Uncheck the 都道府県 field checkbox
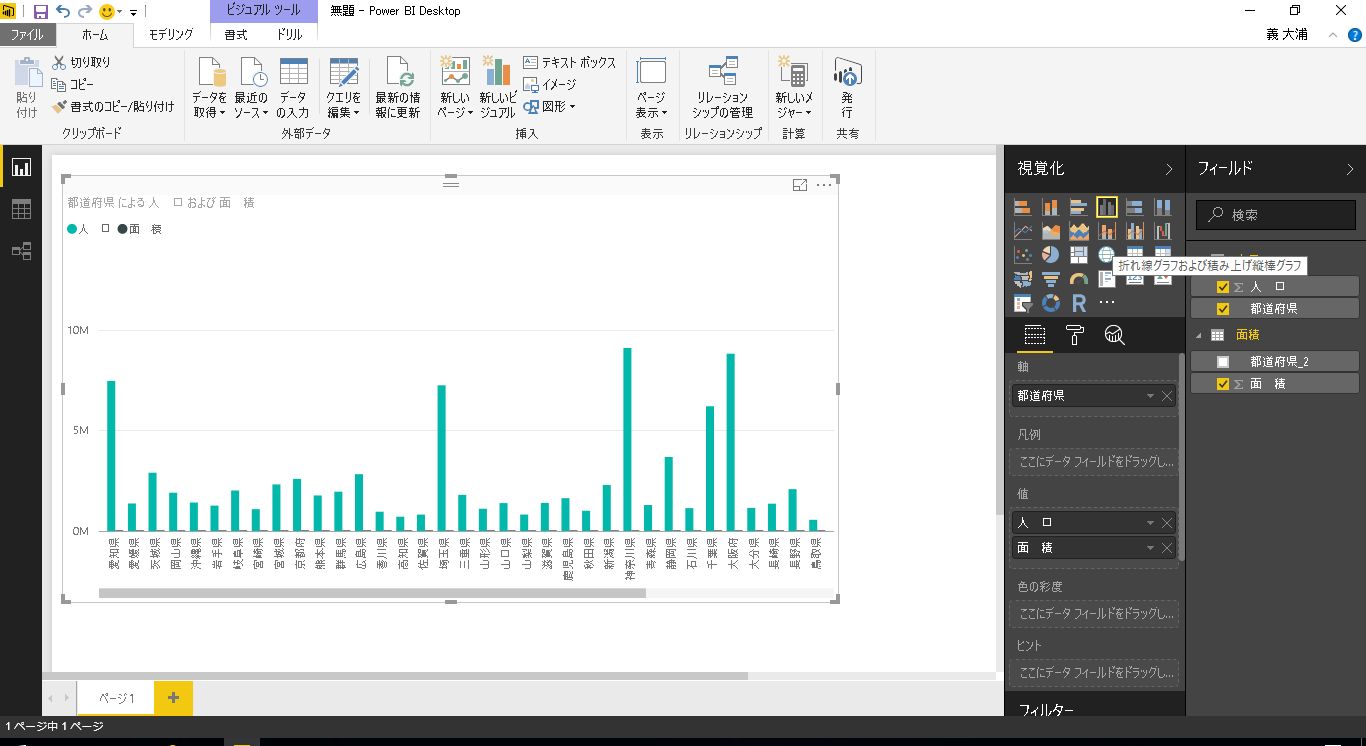This screenshot has height=746, width=1366. [1222, 309]
